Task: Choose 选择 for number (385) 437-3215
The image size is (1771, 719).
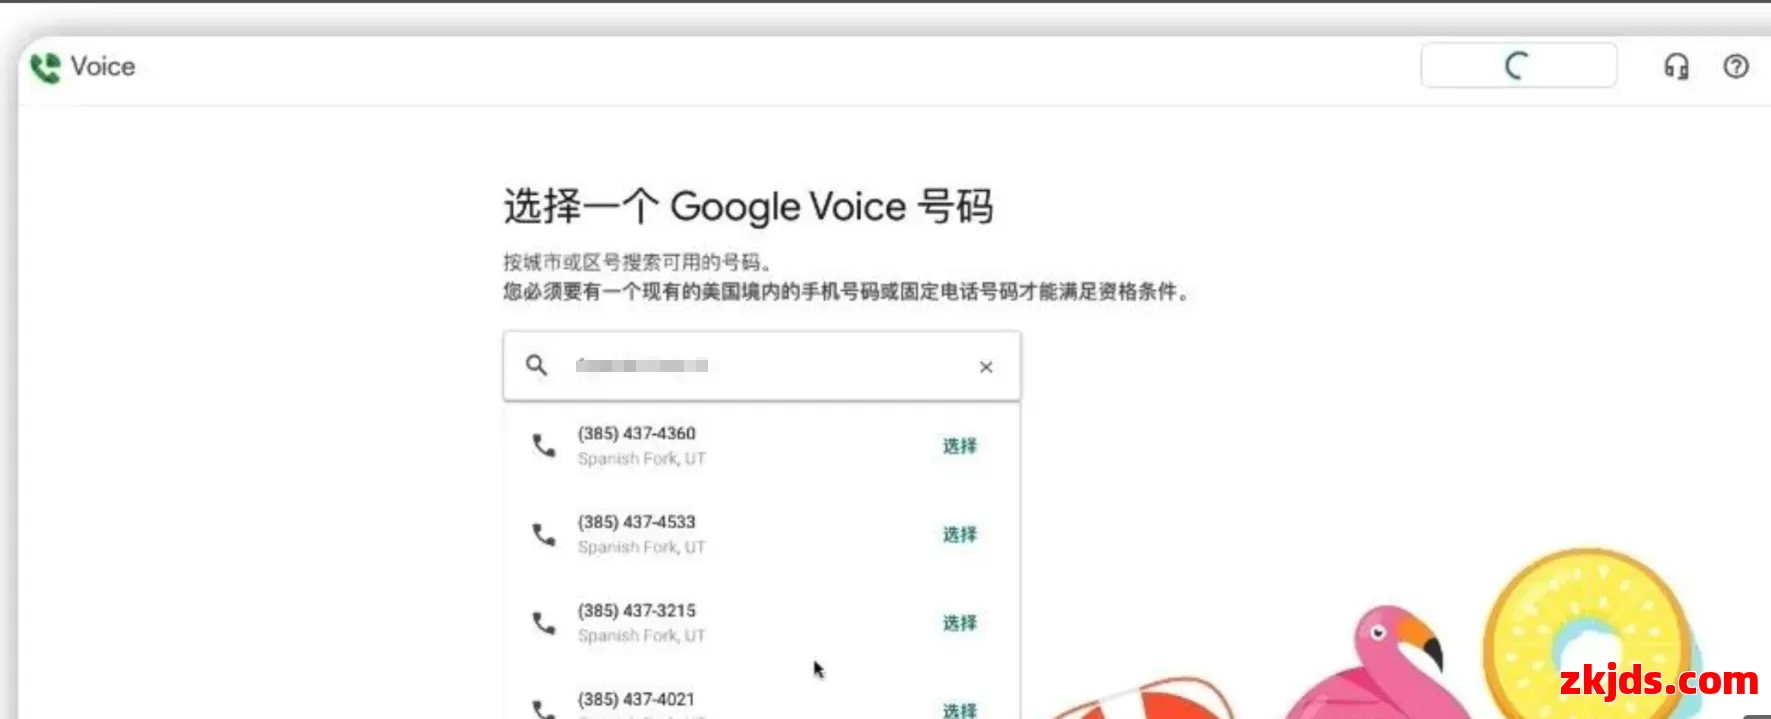Action: tap(959, 624)
